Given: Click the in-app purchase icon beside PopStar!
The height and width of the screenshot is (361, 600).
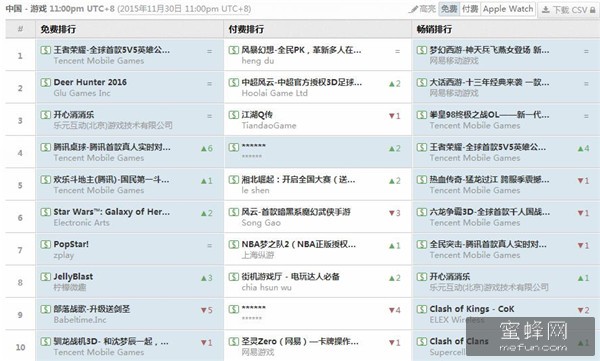Looking at the screenshot, I should pyautogui.click(x=46, y=244).
